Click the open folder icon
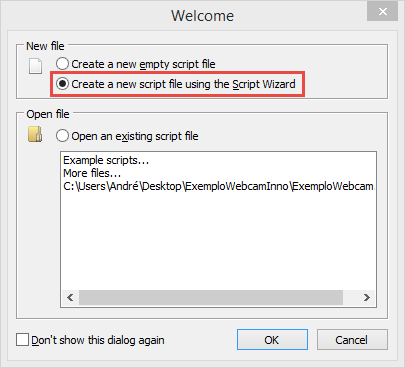The image size is (405, 368). point(35,134)
